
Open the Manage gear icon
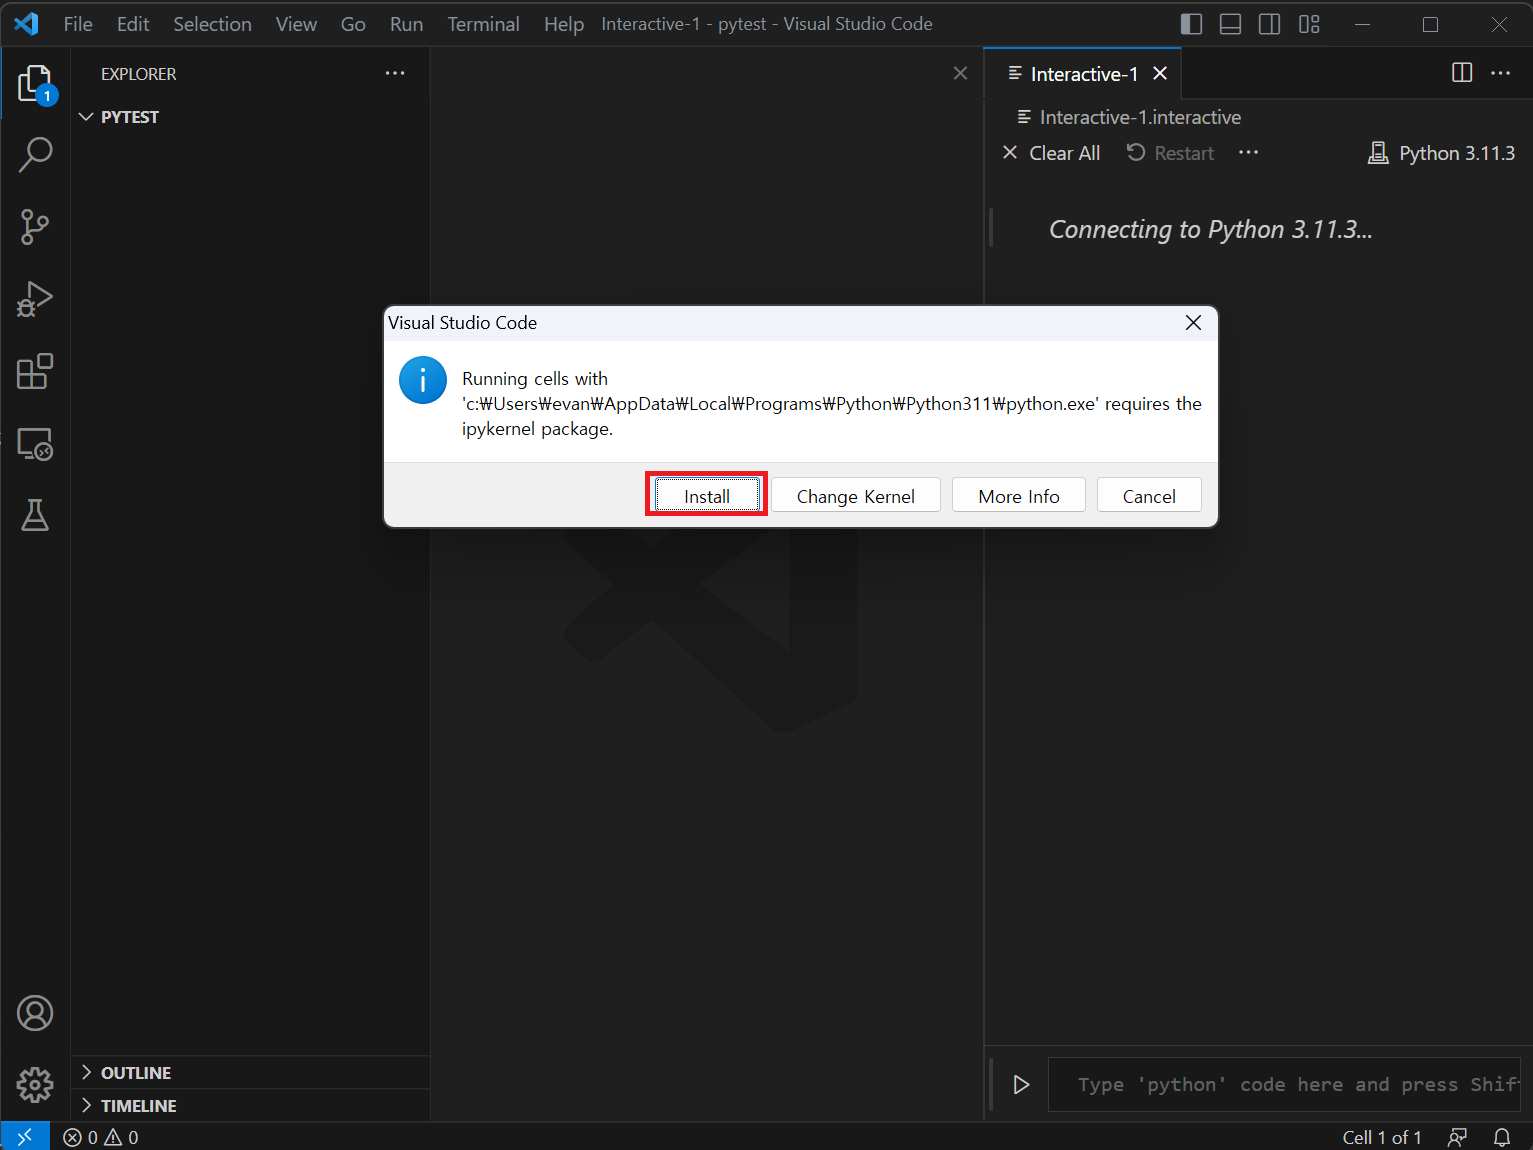tap(35, 1084)
